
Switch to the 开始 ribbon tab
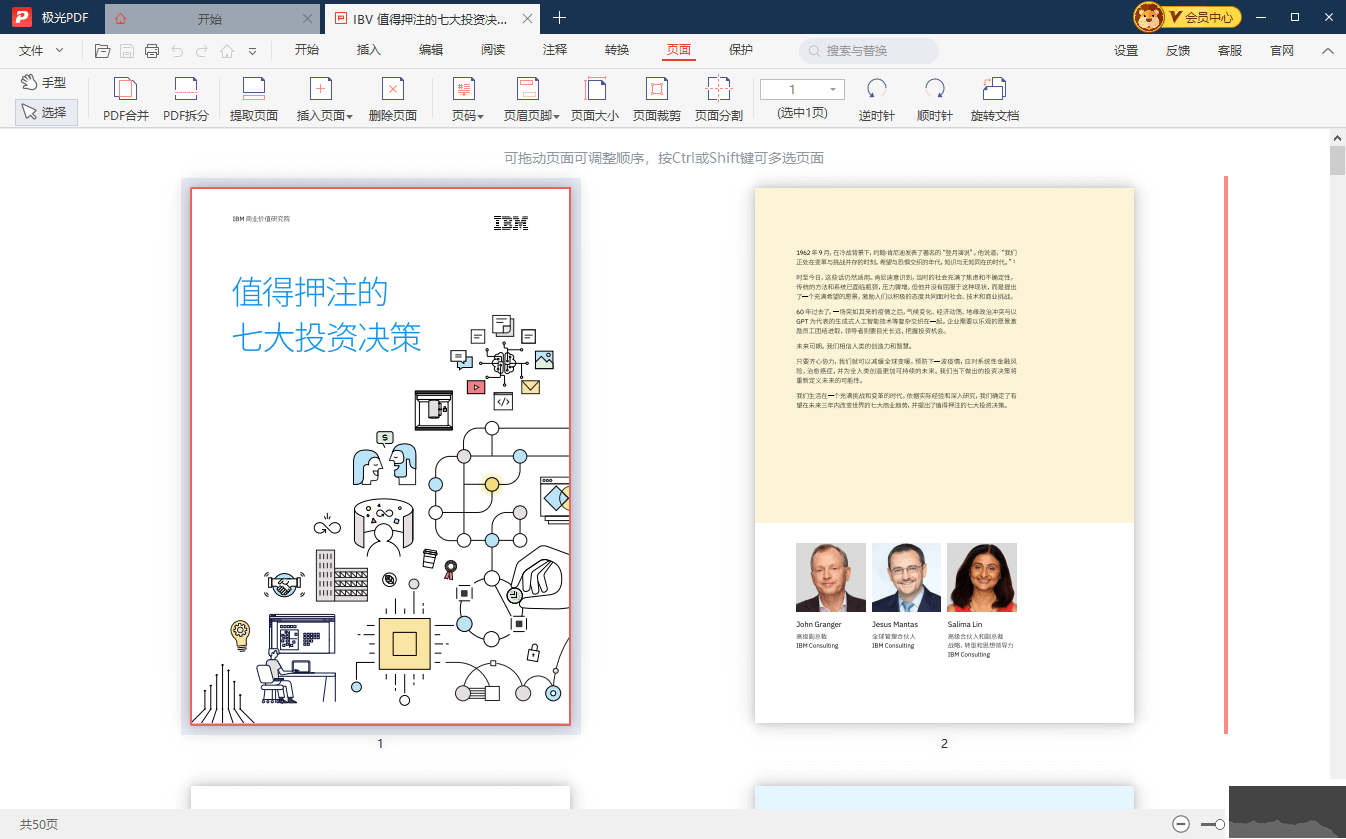pyautogui.click(x=307, y=50)
